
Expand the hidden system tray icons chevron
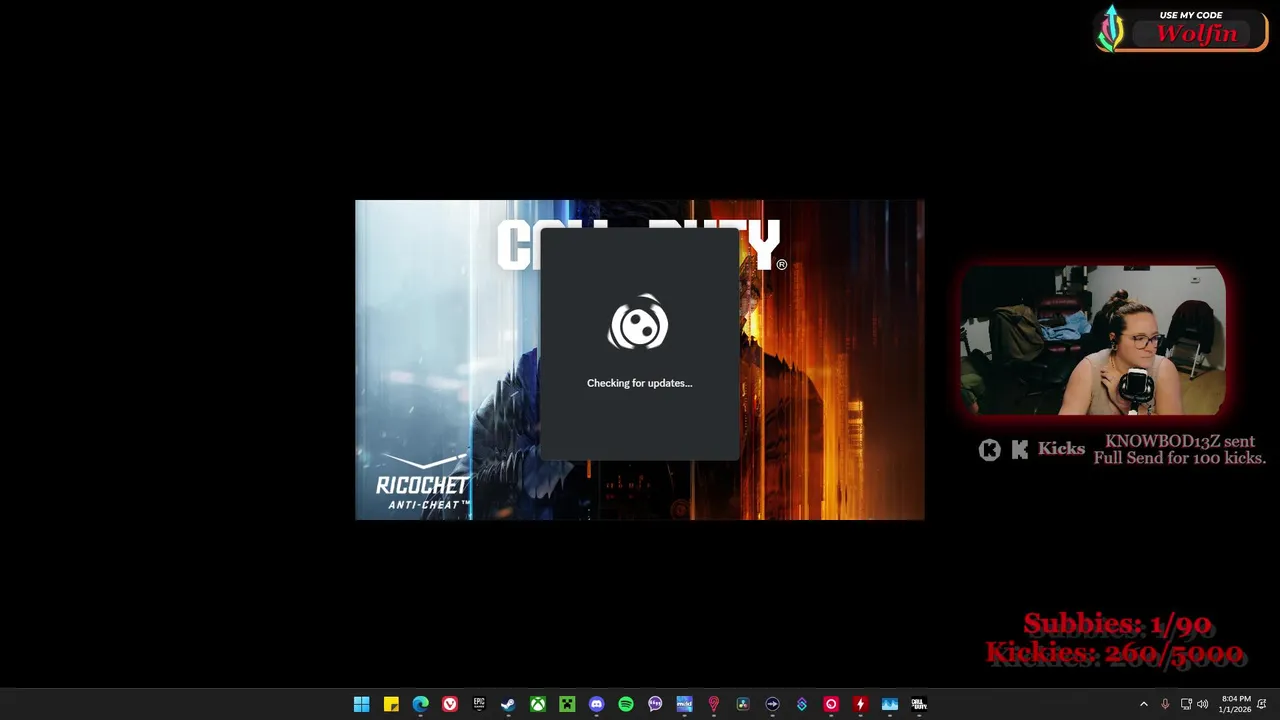click(x=1144, y=704)
